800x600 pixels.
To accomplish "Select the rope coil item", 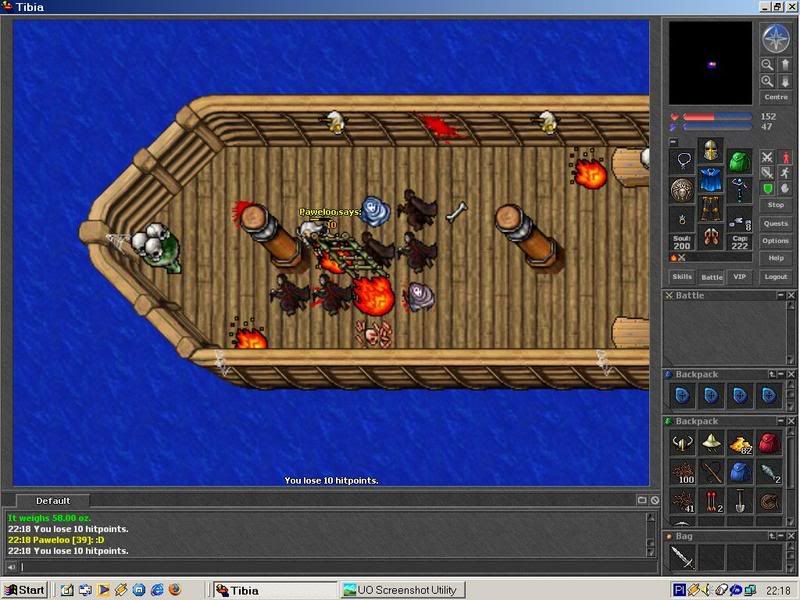I will click(x=768, y=501).
